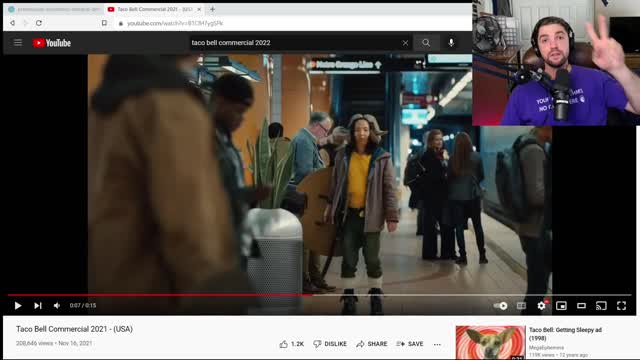Viewport: 640px width, 360px height.
Task: Start voice search with microphone
Action: click(451, 42)
